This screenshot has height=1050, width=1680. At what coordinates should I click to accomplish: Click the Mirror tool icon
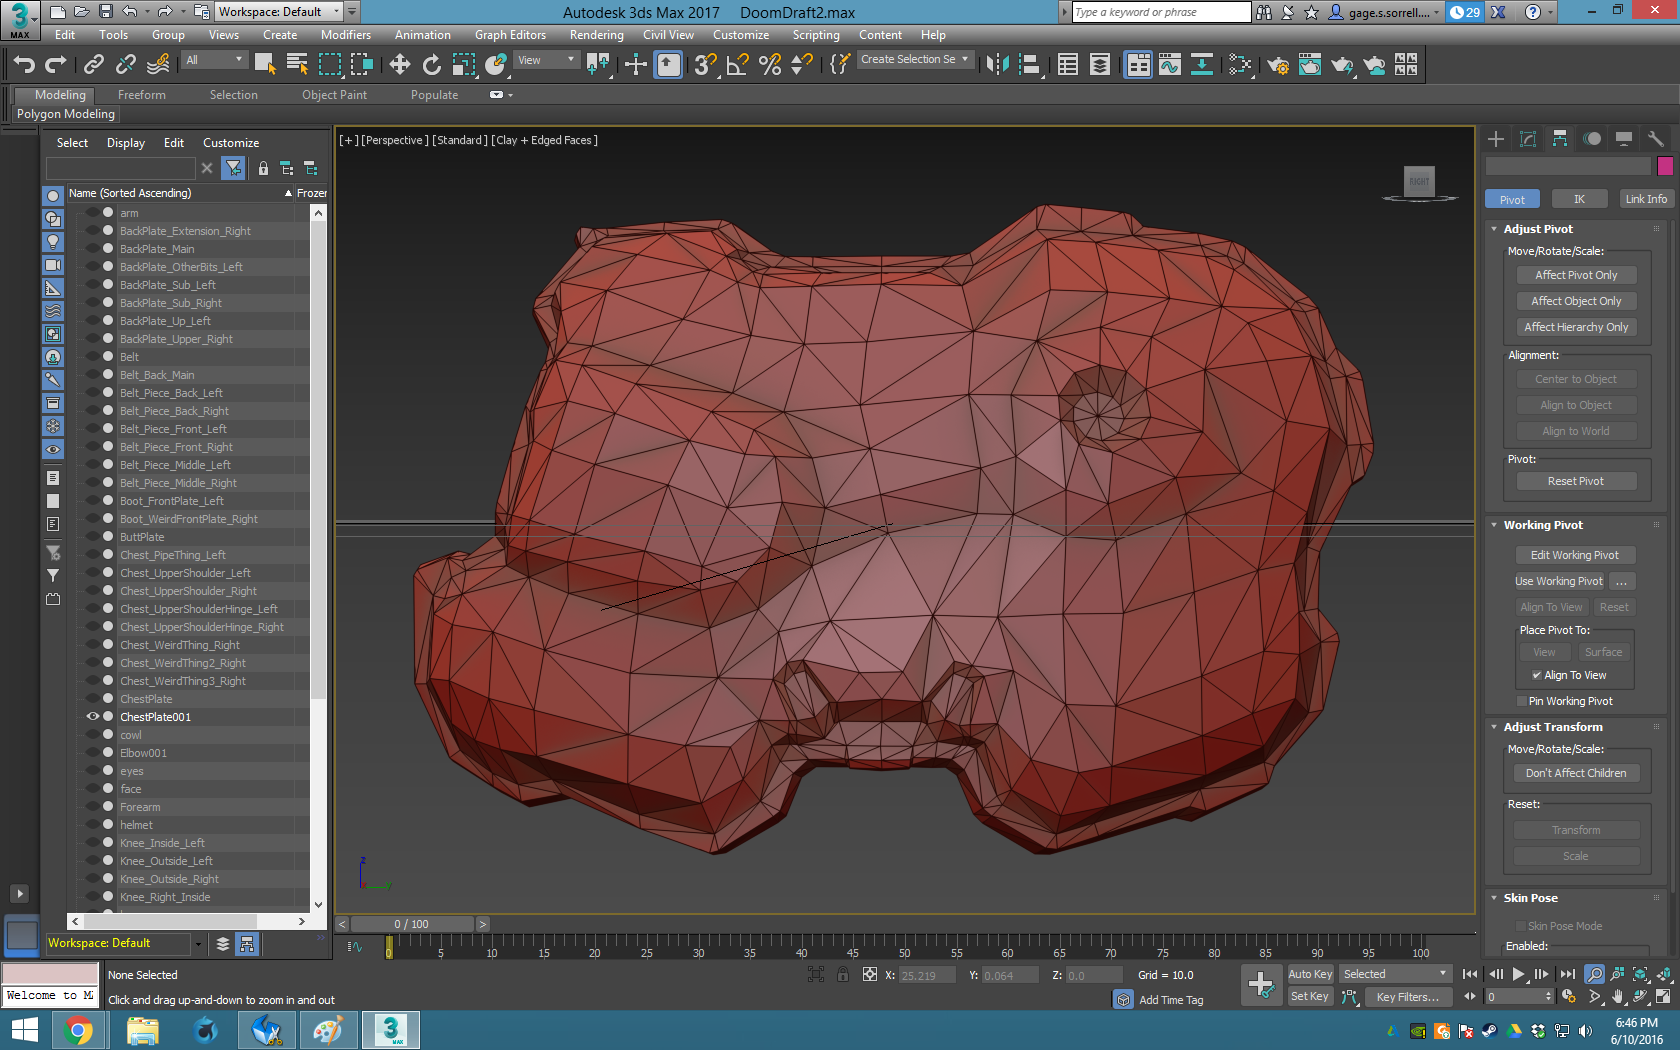tap(997, 65)
